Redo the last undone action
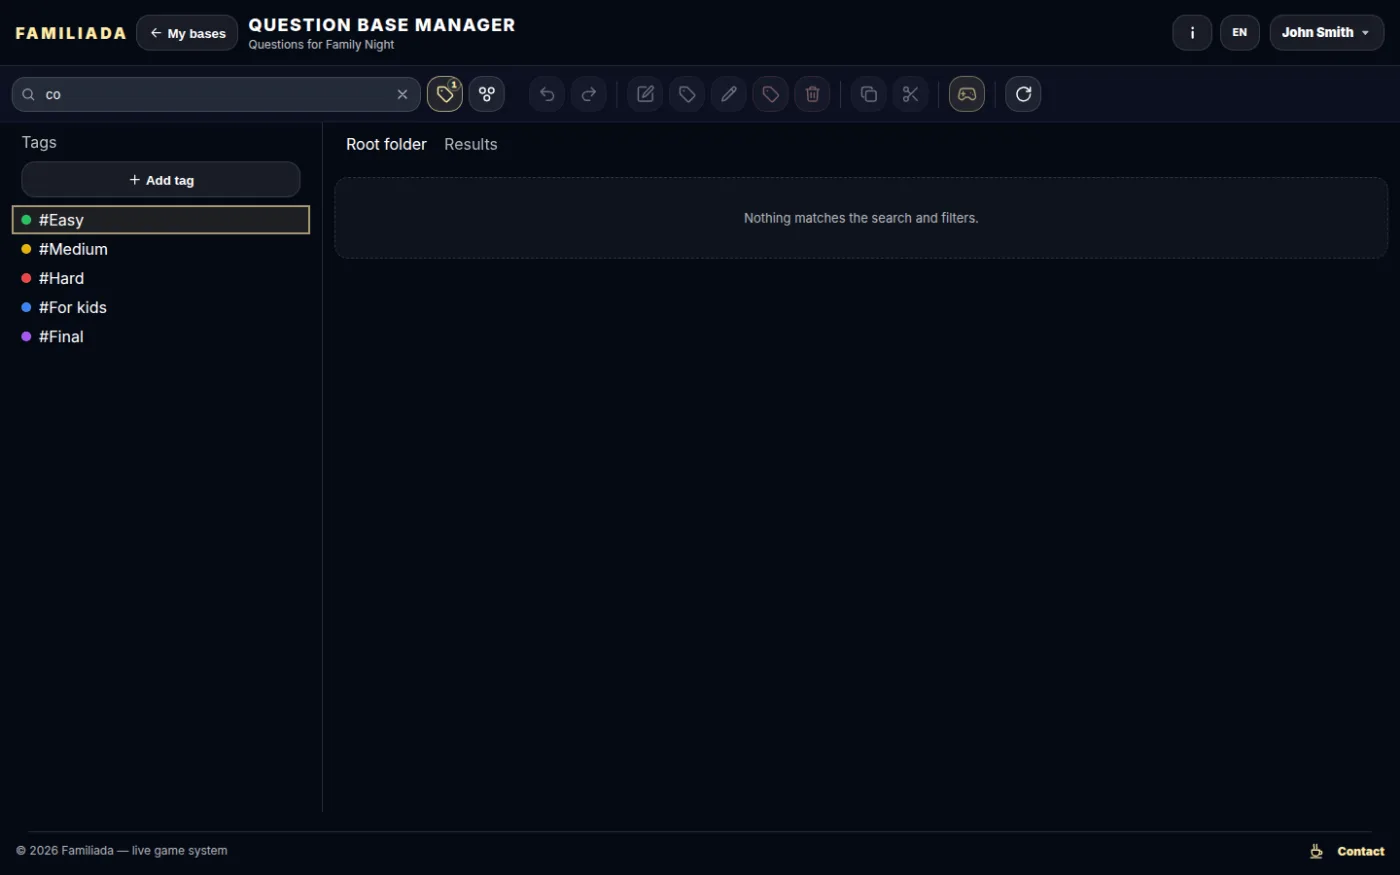This screenshot has height=875, width=1400. click(x=589, y=94)
